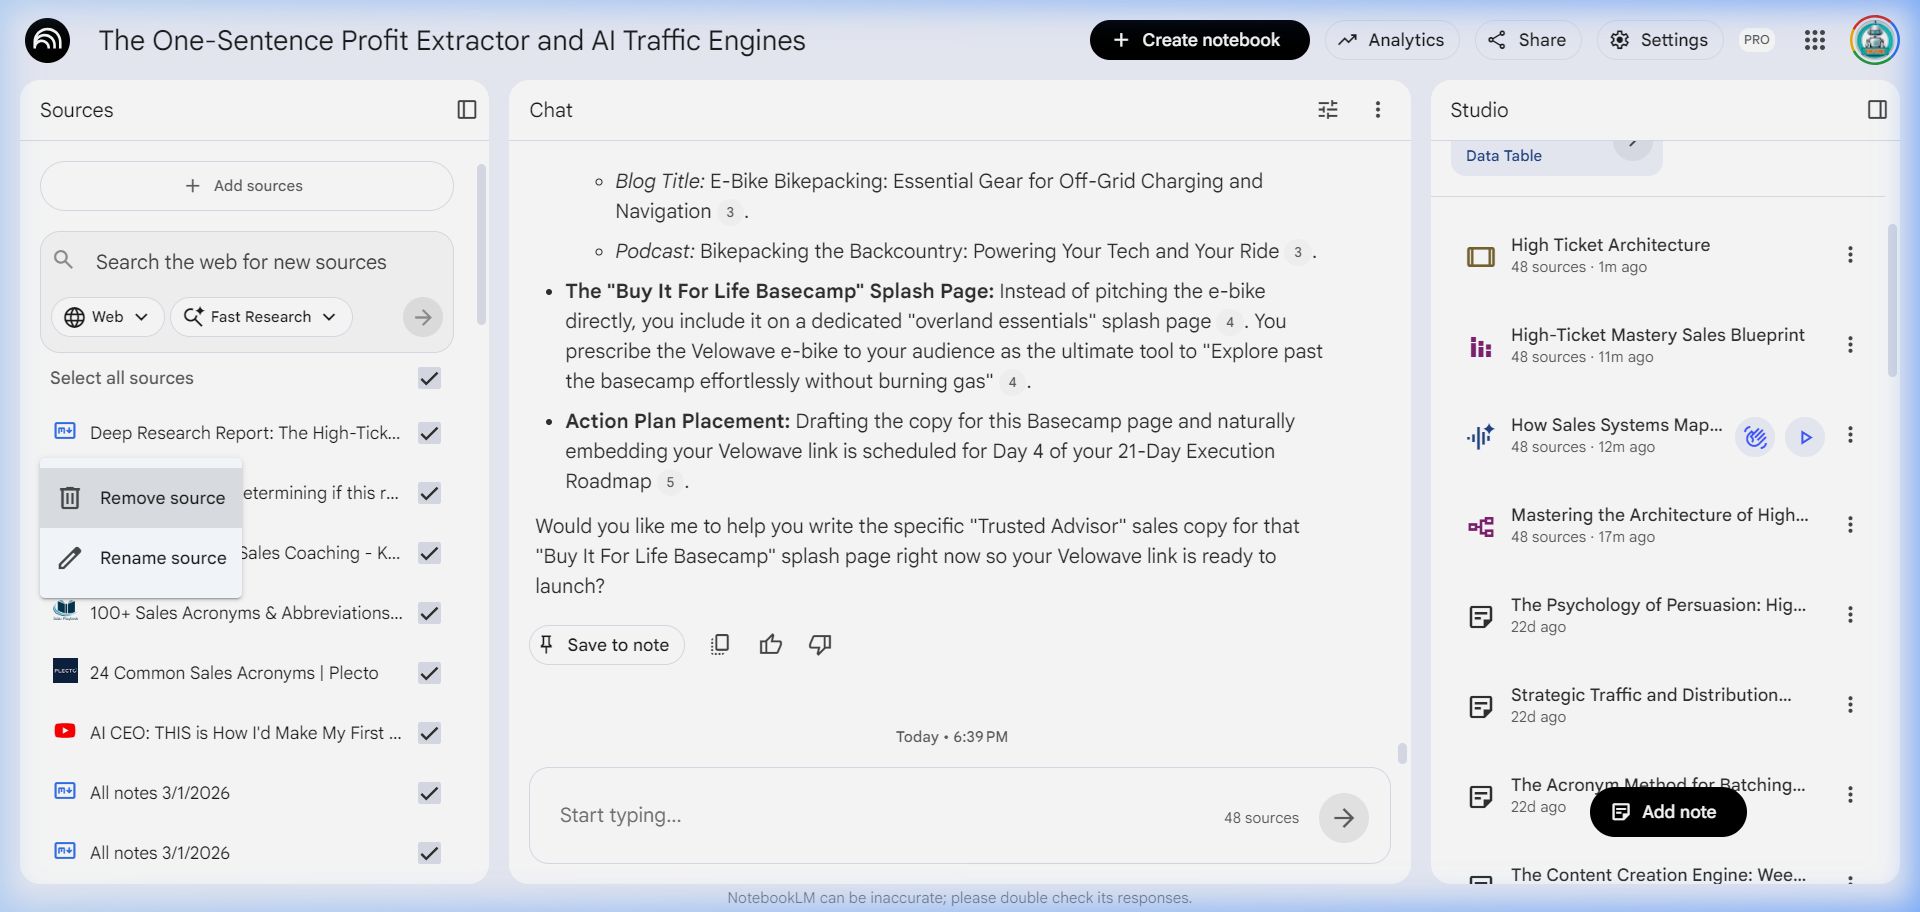Collapse the Sources panel
This screenshot has height=912, width=1920.
click(x=466, y=110)
